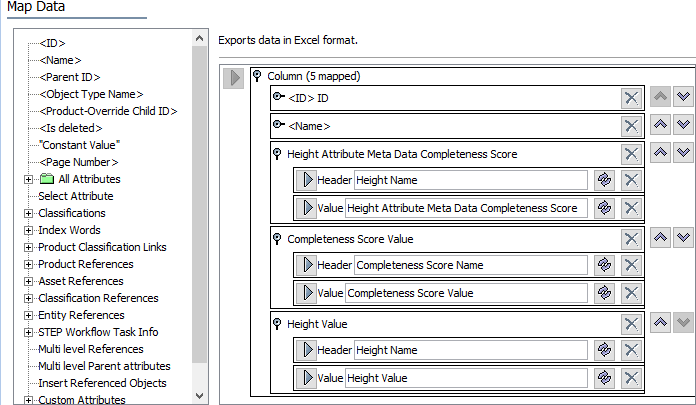Click scroll down arrow in source tree
Viewport: 696px width, 405px height.
click(x=200, y=396)
